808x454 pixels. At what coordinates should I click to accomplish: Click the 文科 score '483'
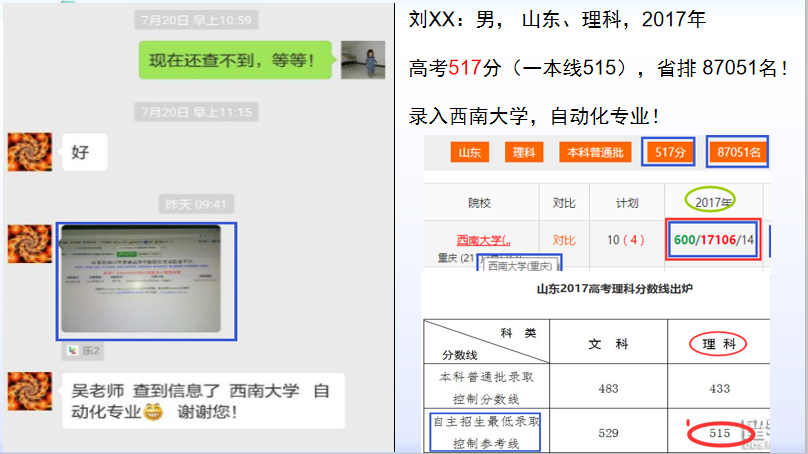(609, 389)
